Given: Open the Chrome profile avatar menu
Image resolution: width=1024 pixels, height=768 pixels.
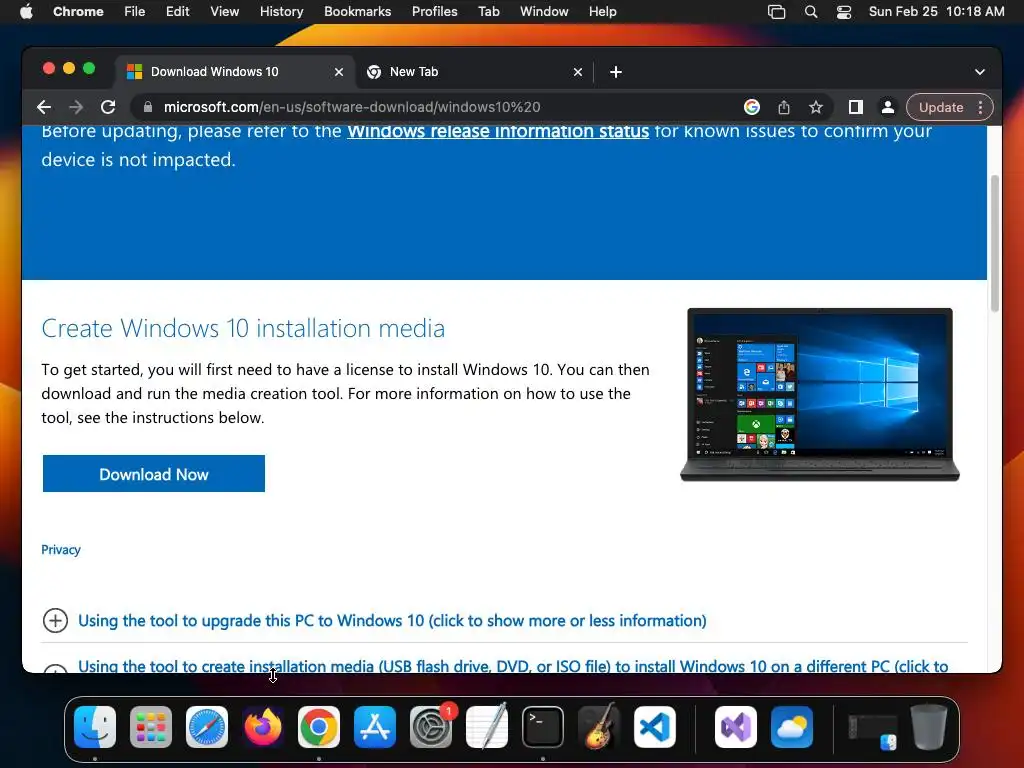Looking at the screenshot, I should point(888,107).
